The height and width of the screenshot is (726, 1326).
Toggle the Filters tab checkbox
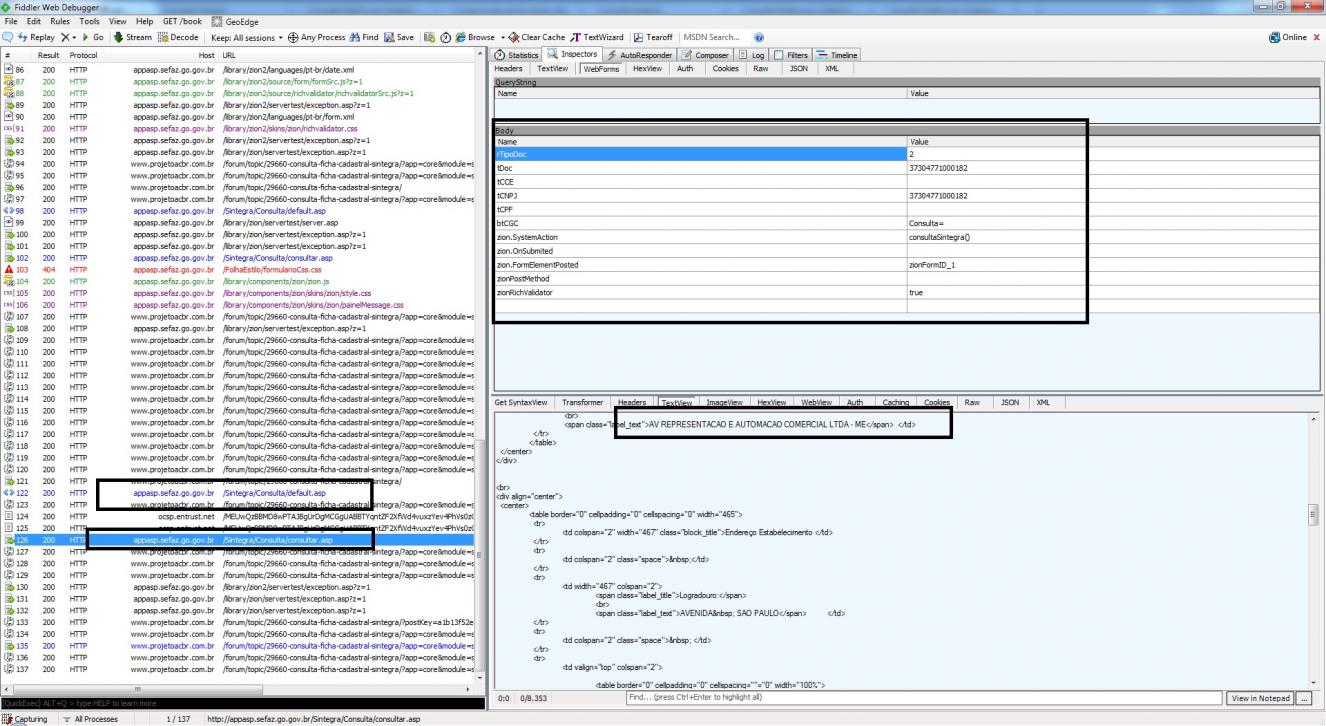pyautogui.click(x=779, y=55)
